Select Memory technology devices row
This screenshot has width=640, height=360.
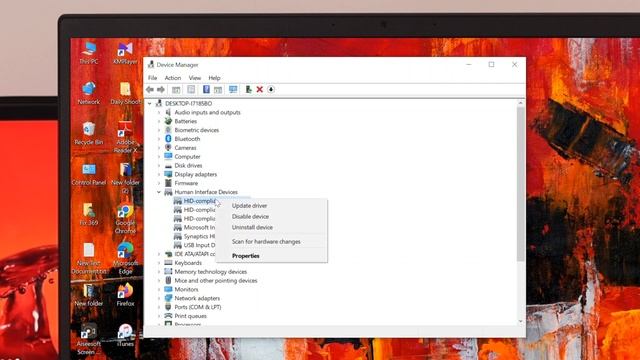pos(205,272)
